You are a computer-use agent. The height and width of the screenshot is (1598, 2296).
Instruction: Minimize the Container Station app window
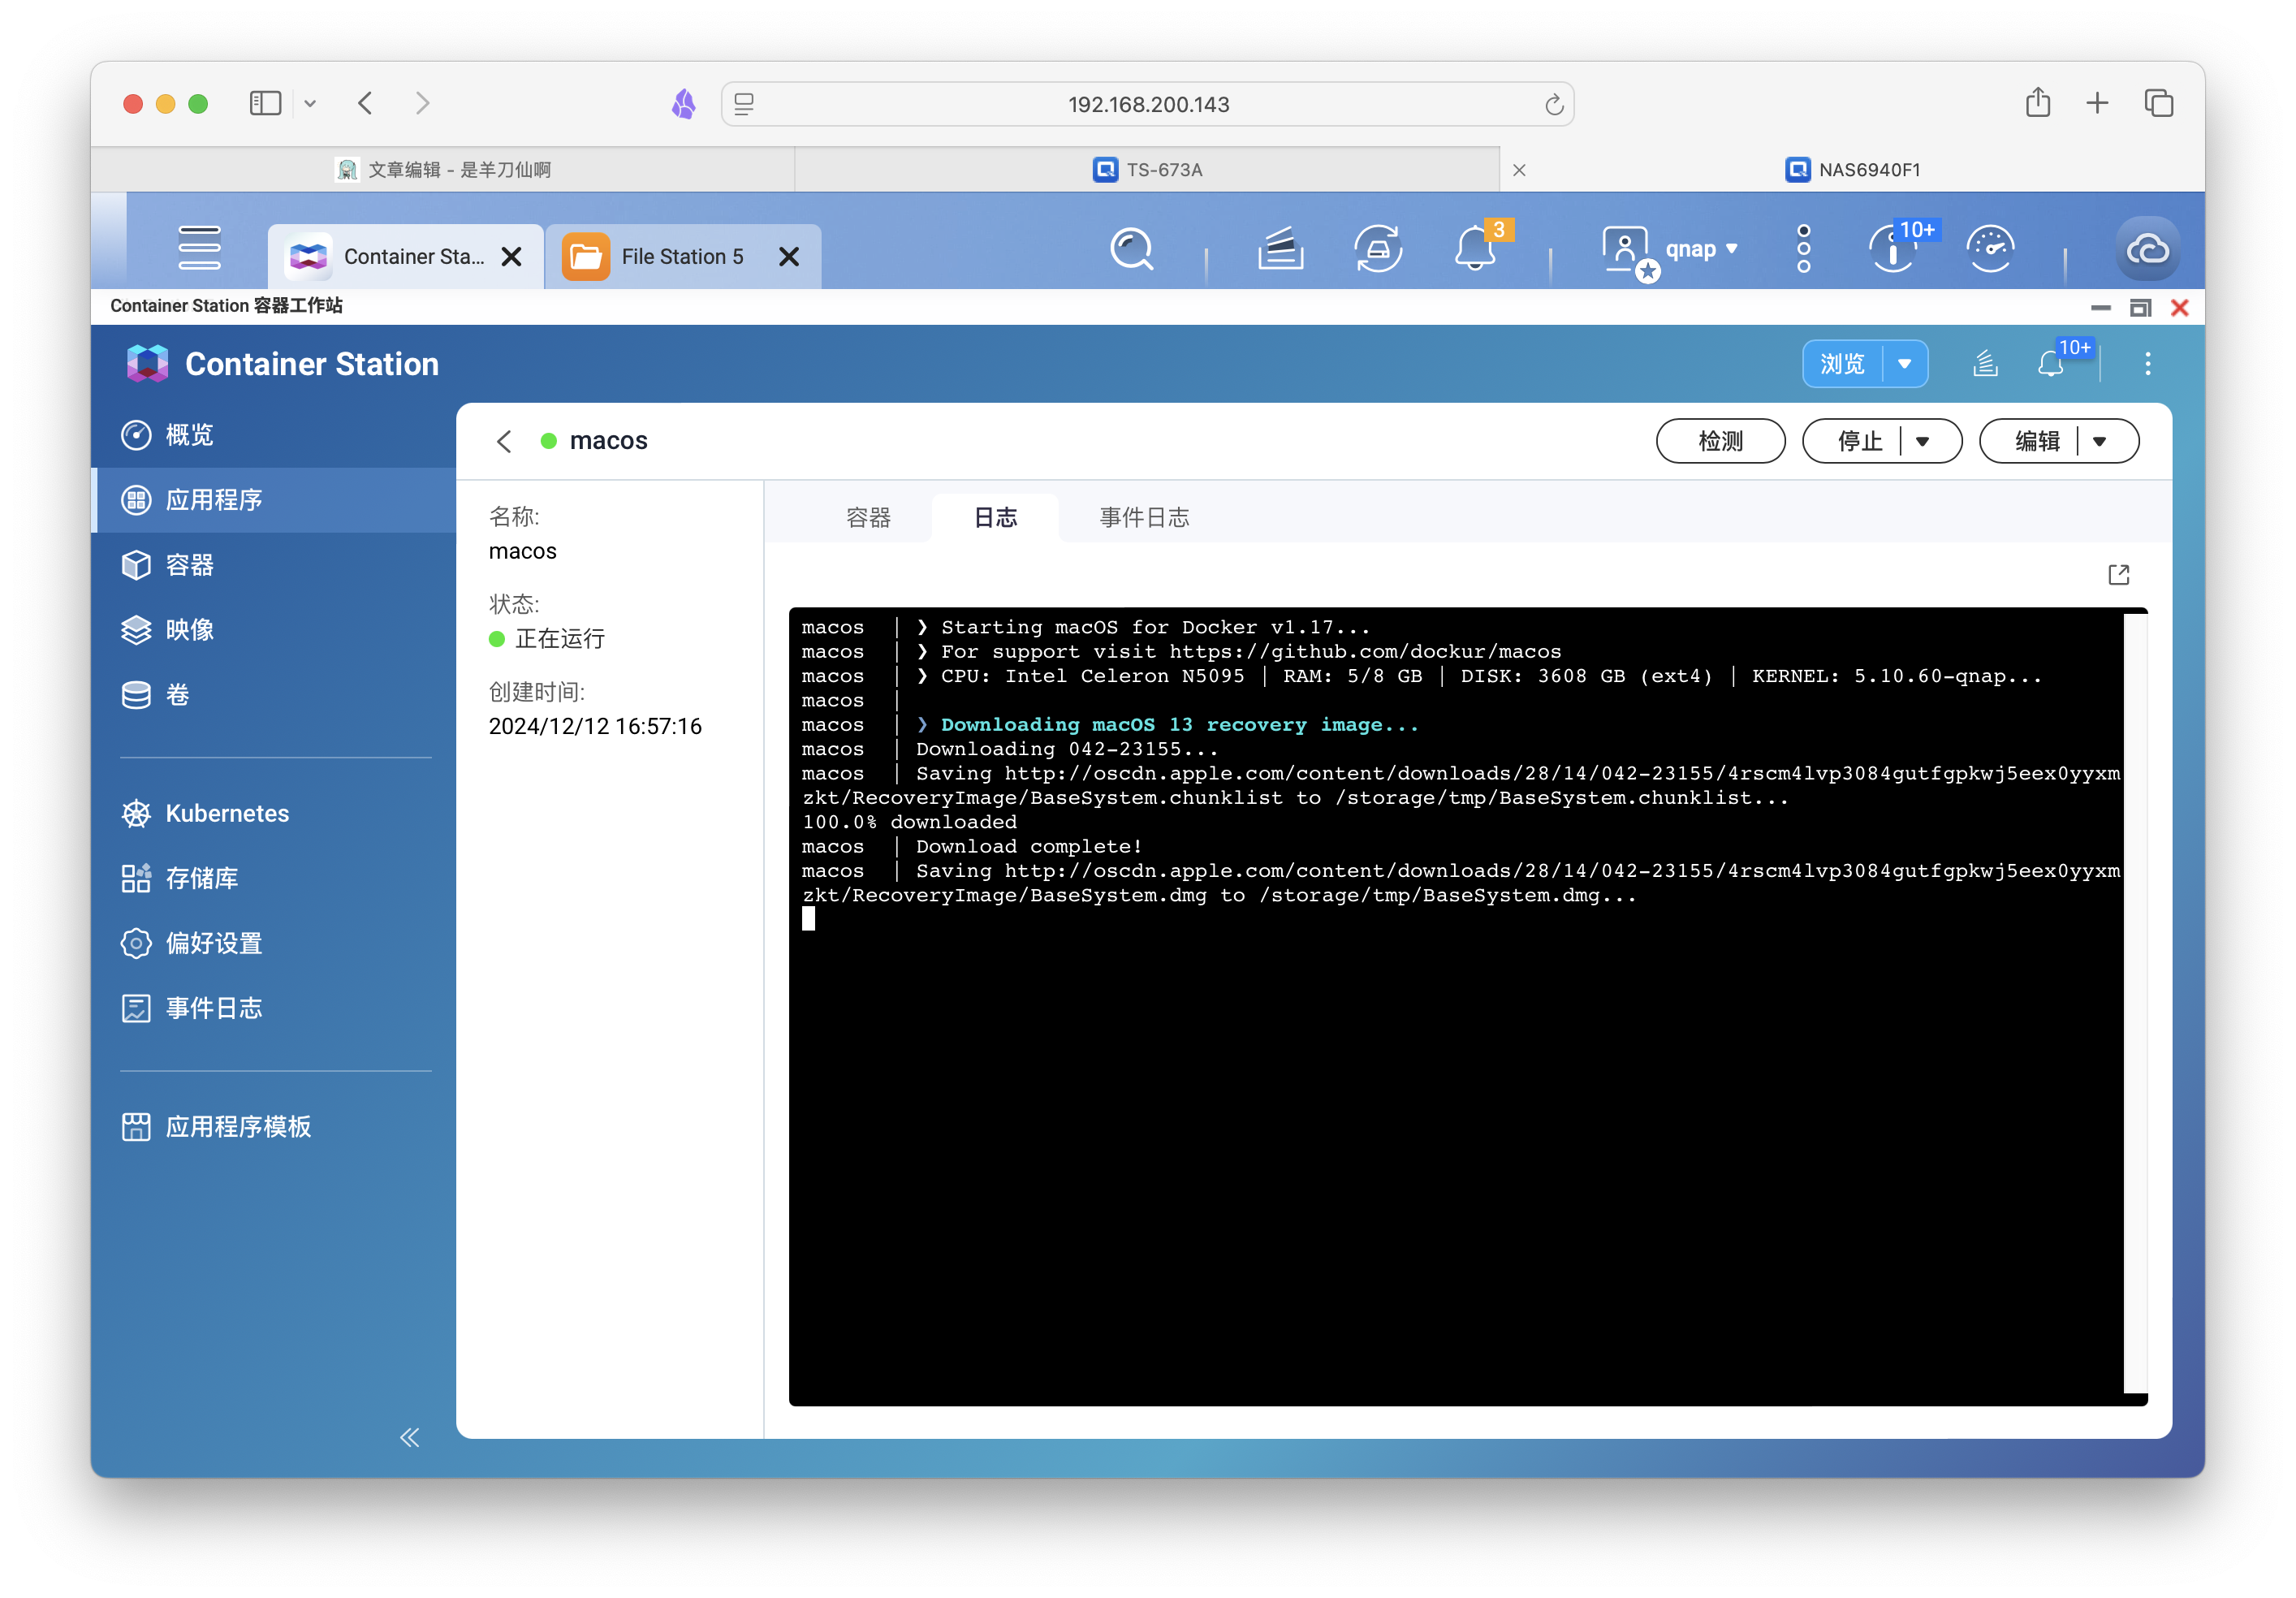pyautogui.click(x=2100, y=307)
